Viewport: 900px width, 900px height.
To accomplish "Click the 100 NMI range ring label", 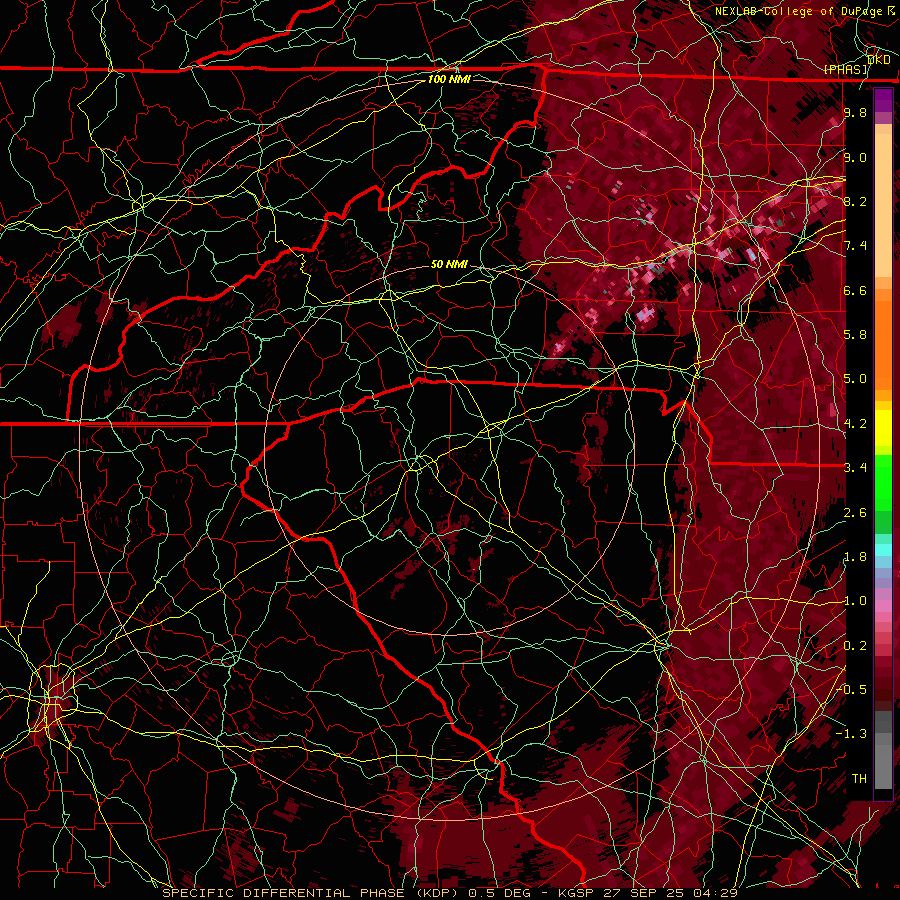I will click(x=449, y=79).
